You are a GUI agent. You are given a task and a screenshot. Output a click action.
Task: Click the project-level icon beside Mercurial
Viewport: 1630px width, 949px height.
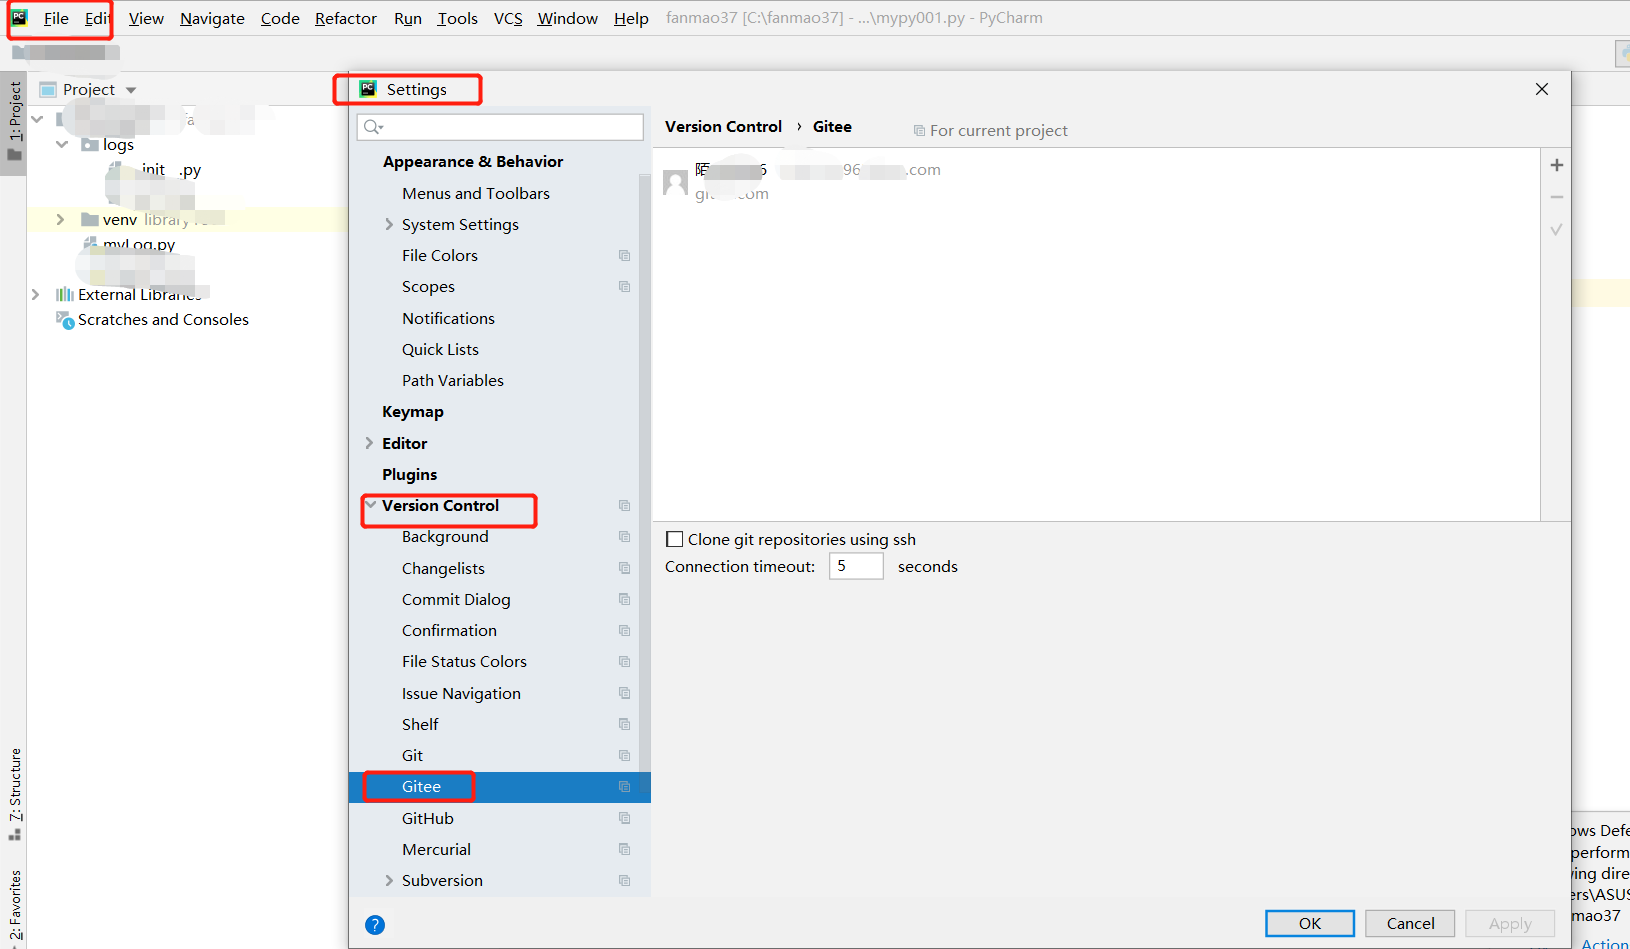coord(625,849)
